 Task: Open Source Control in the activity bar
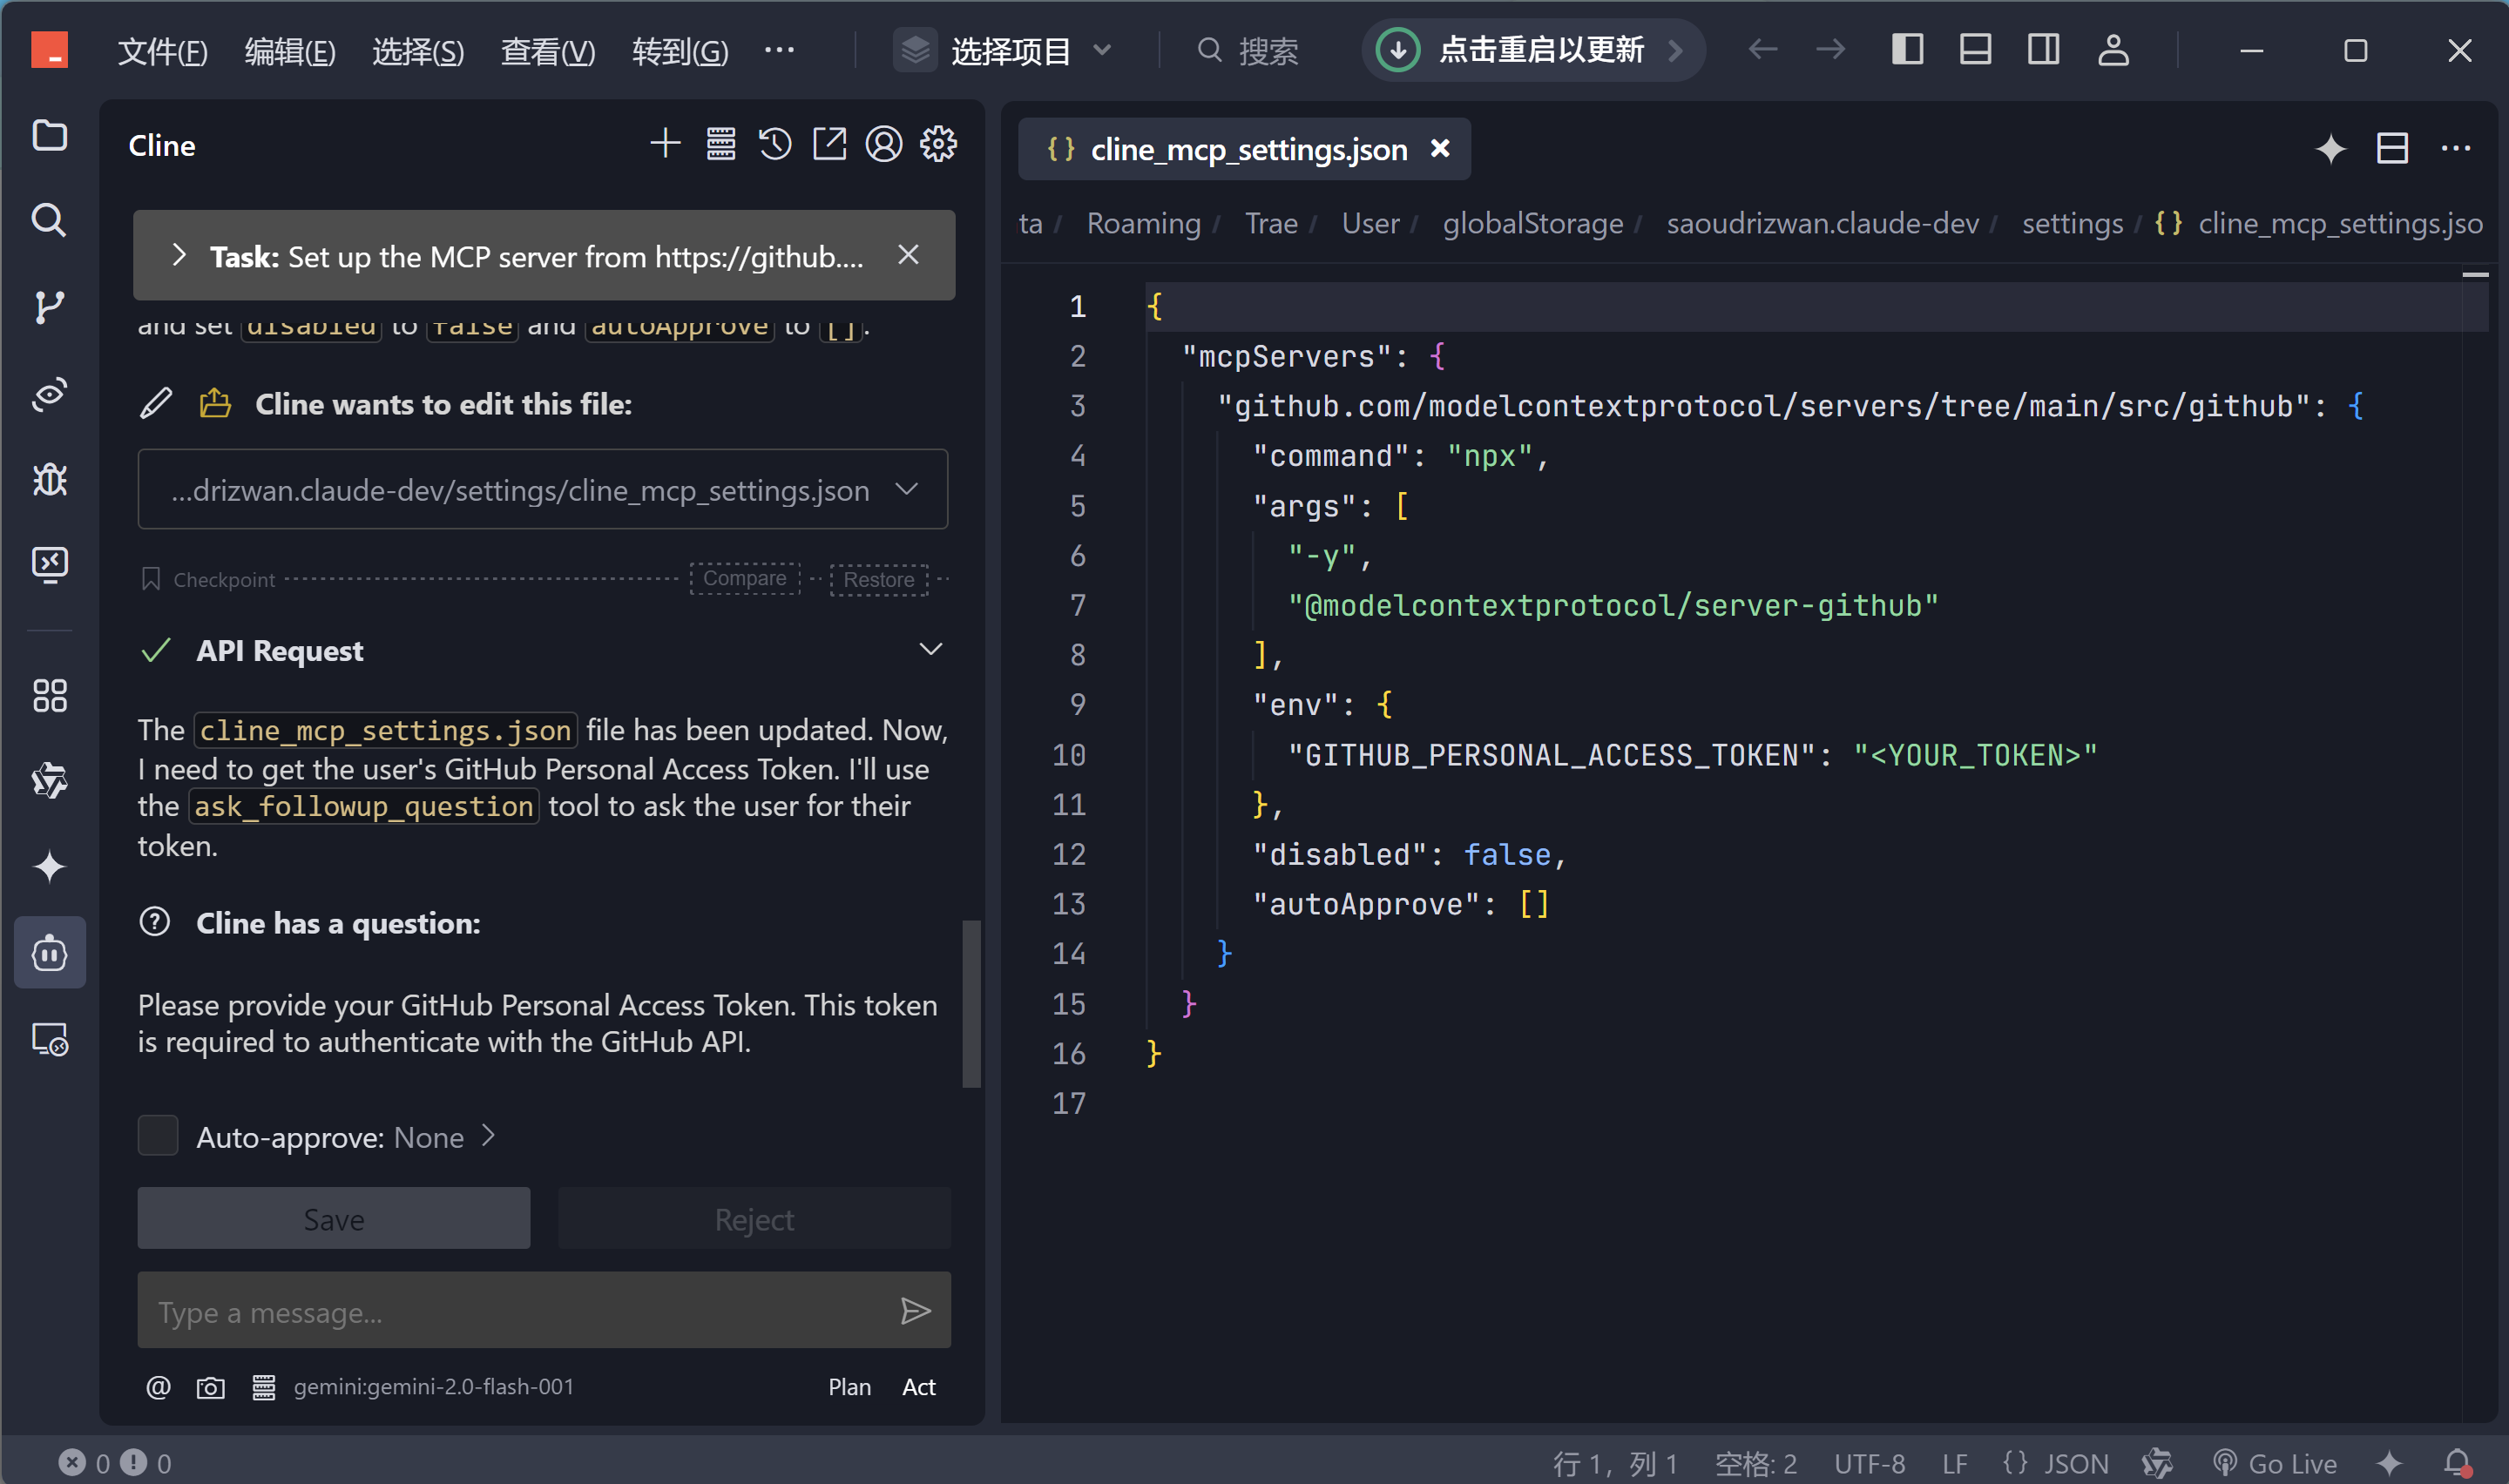click(49, 307)
